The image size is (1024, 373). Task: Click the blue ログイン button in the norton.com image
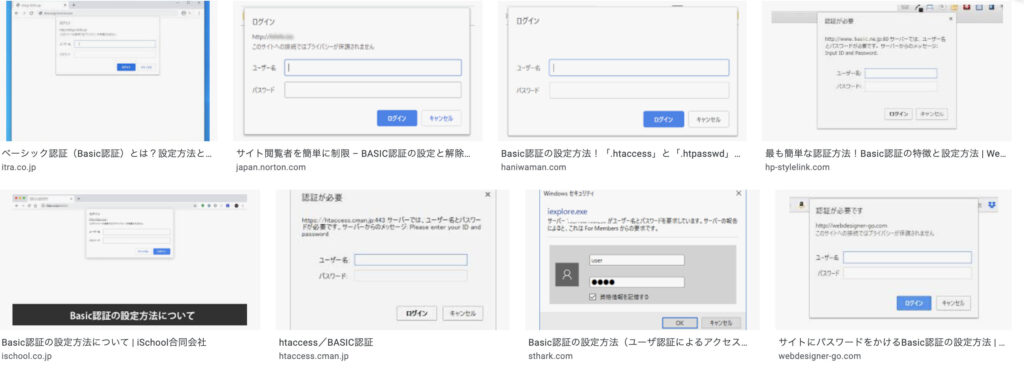click(397, 118)
